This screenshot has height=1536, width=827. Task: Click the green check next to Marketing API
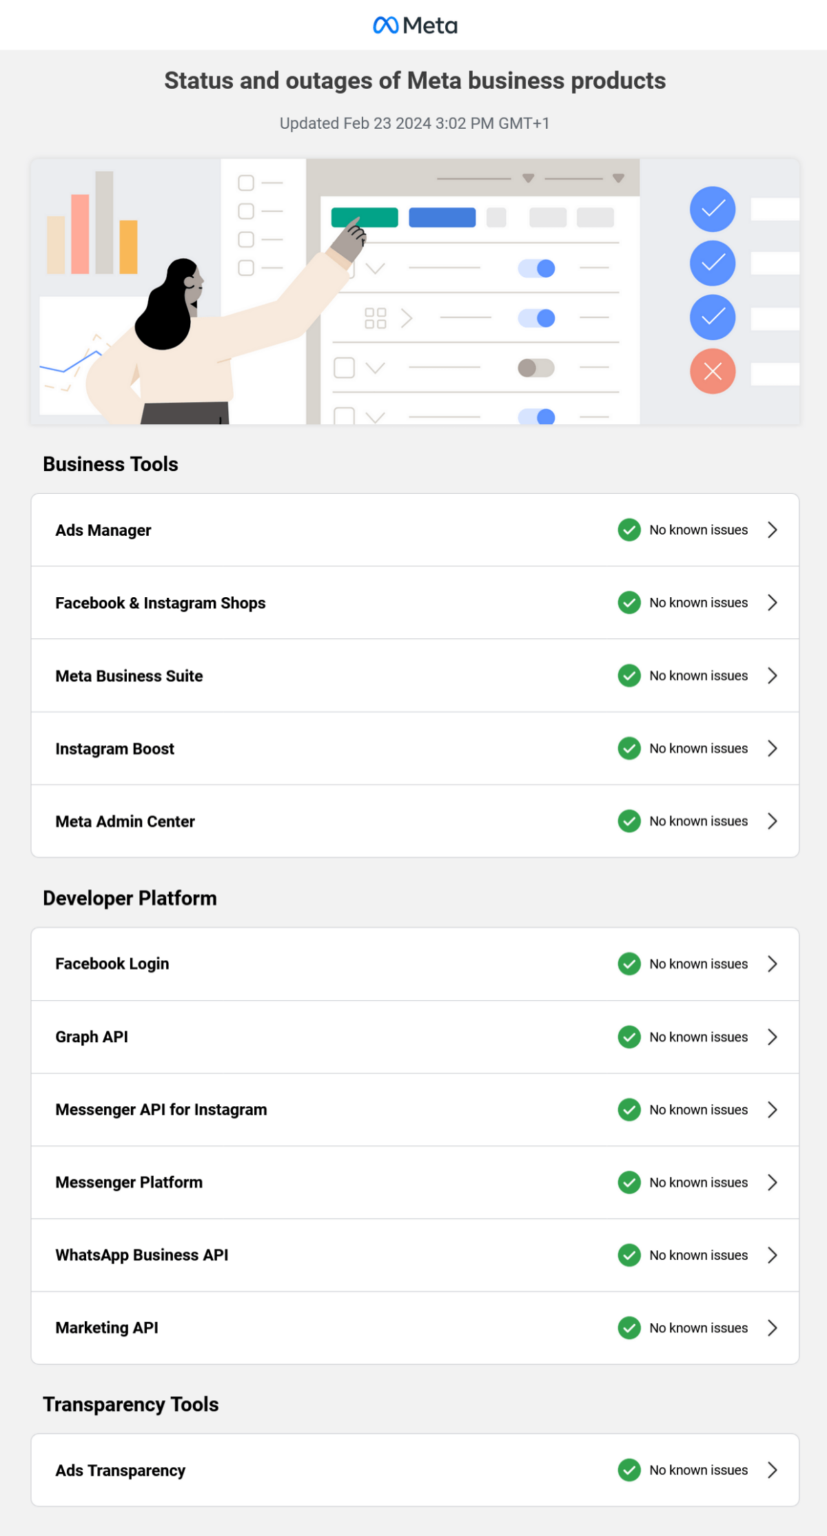coord(629,1327)
